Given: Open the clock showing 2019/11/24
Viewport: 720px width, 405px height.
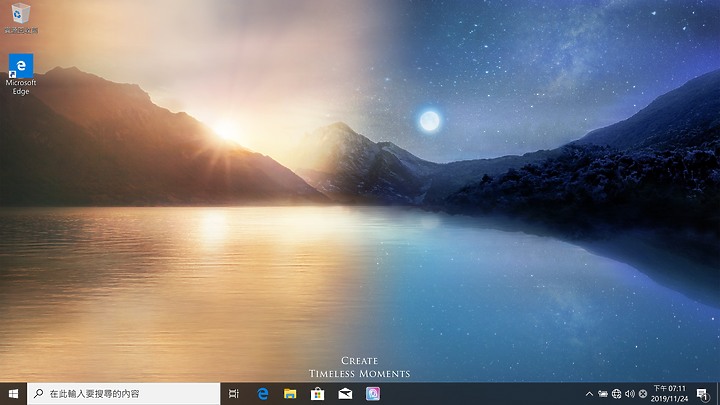Looking at the screenshot, I should [669, 394].
